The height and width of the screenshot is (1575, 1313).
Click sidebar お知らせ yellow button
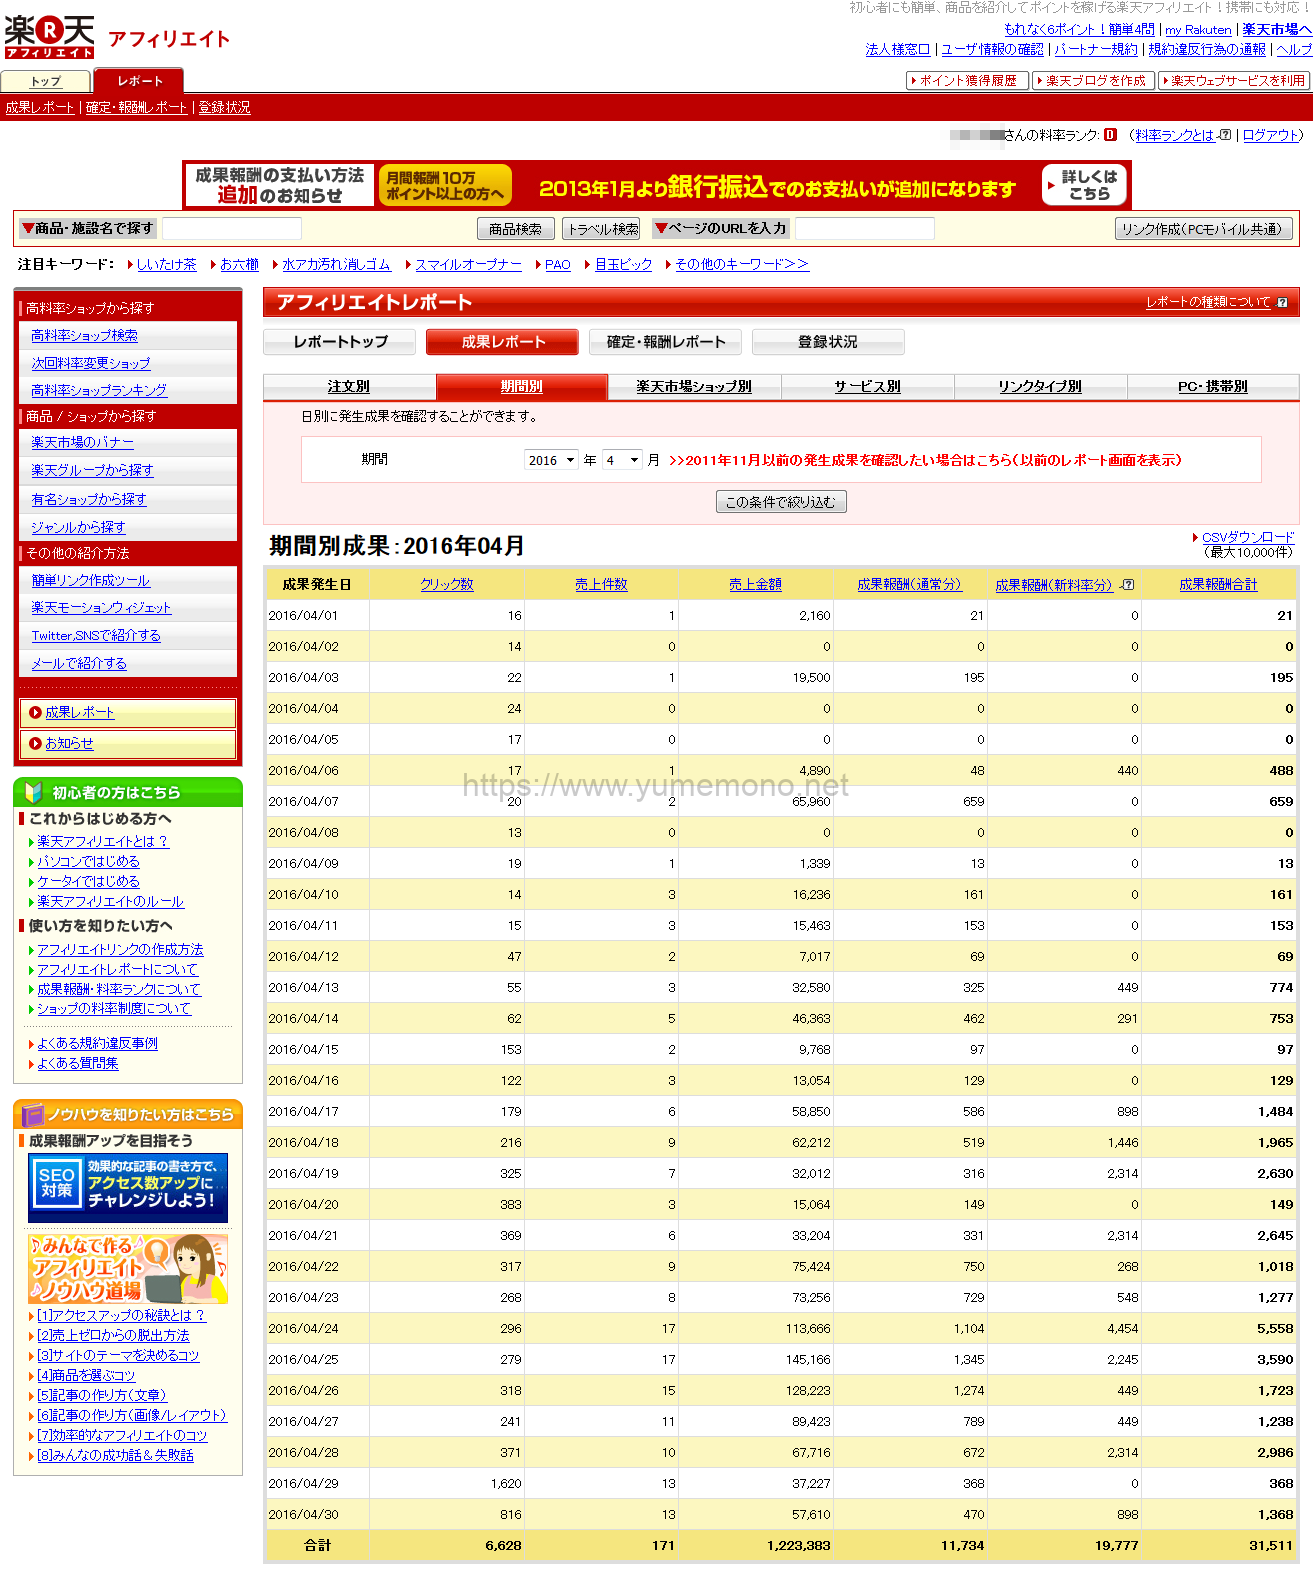pyautogui.click(x=128, y=744)
